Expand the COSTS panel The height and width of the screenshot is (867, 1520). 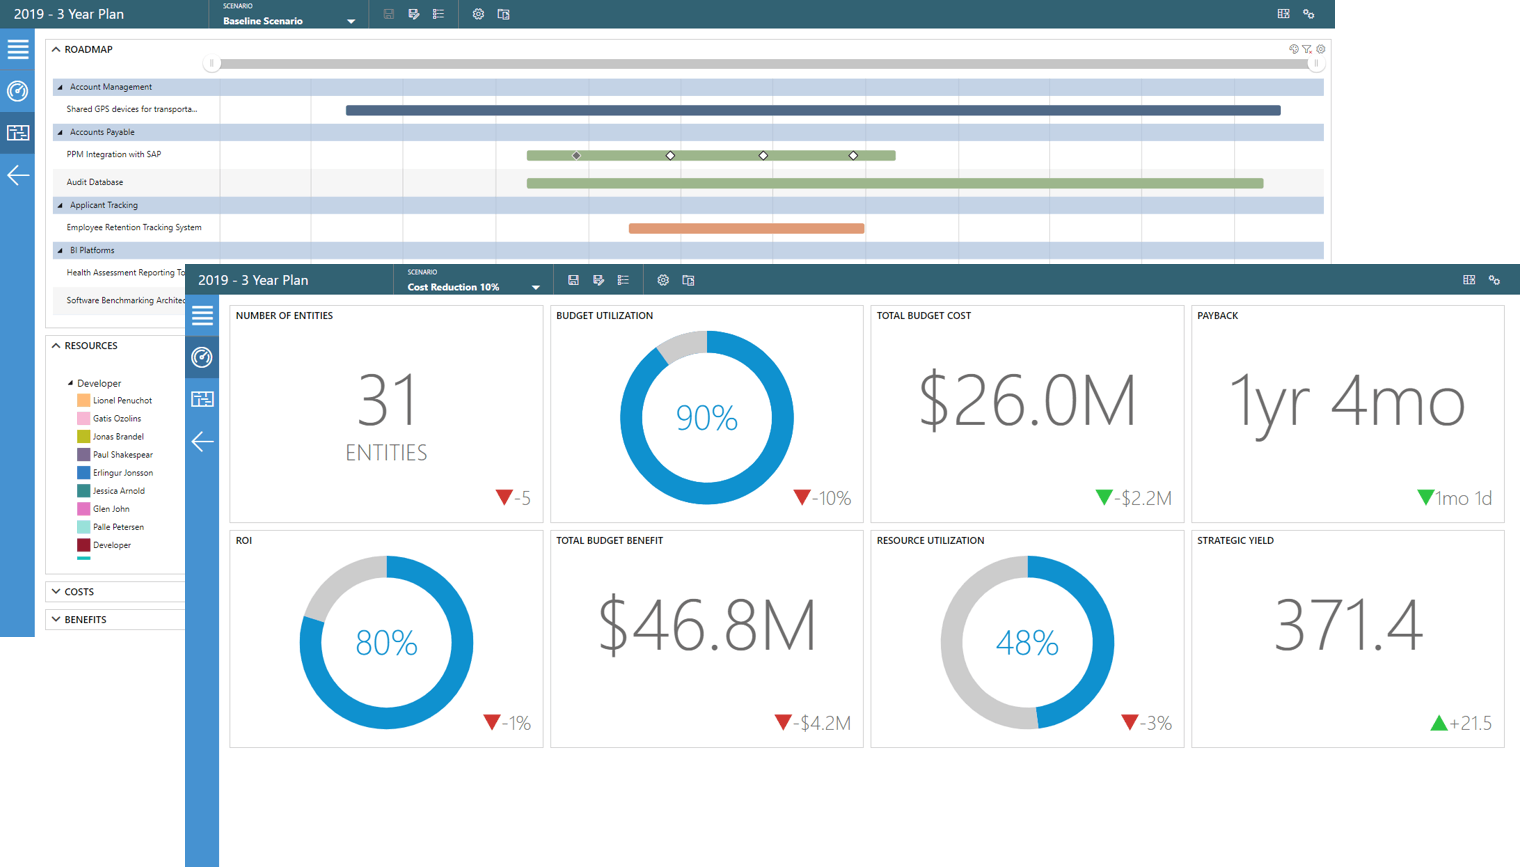coord(56,592)
